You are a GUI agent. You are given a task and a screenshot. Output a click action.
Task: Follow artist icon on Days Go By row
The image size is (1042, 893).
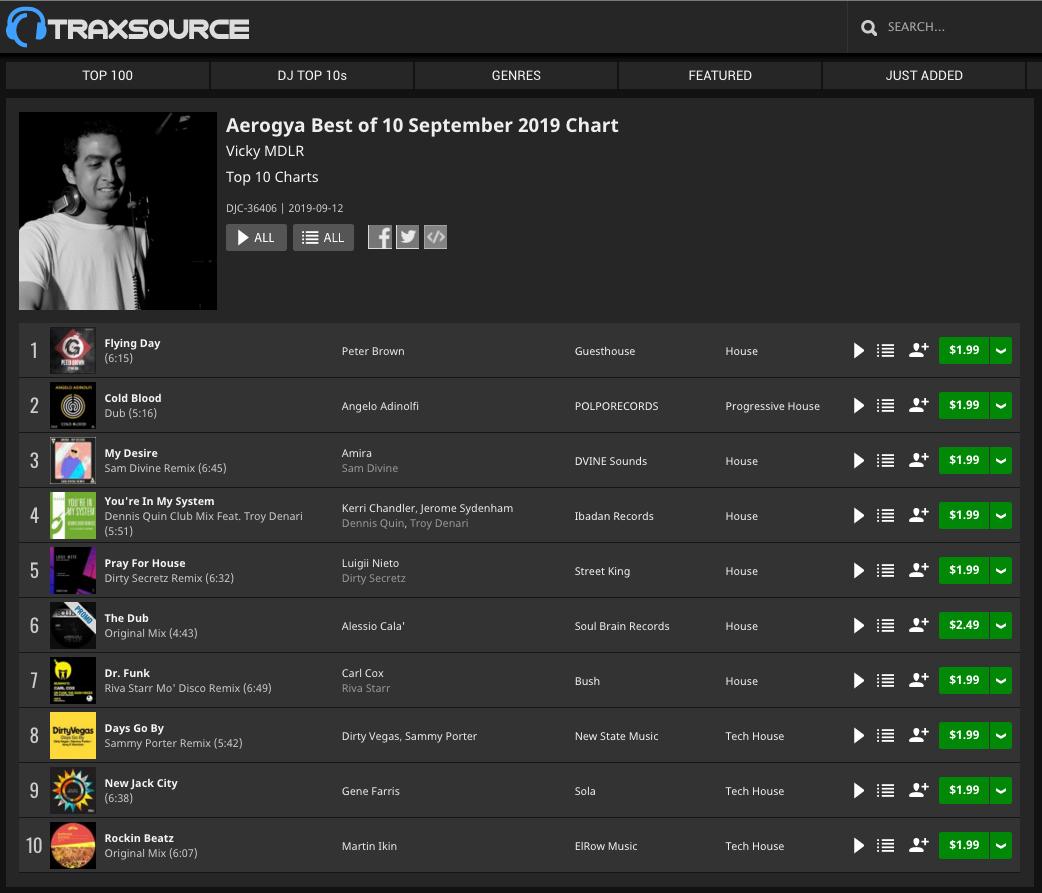click(918, 735)
